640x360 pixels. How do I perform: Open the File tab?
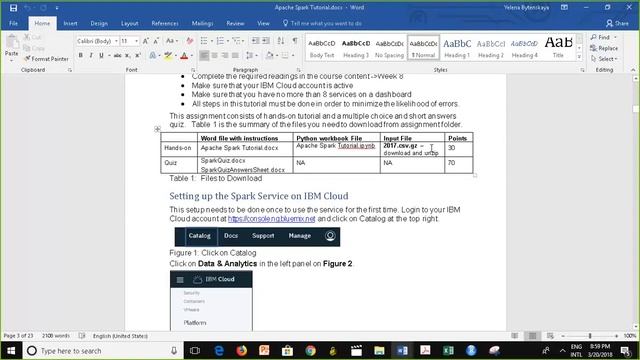pyautogui.click(x=13, y=23)
